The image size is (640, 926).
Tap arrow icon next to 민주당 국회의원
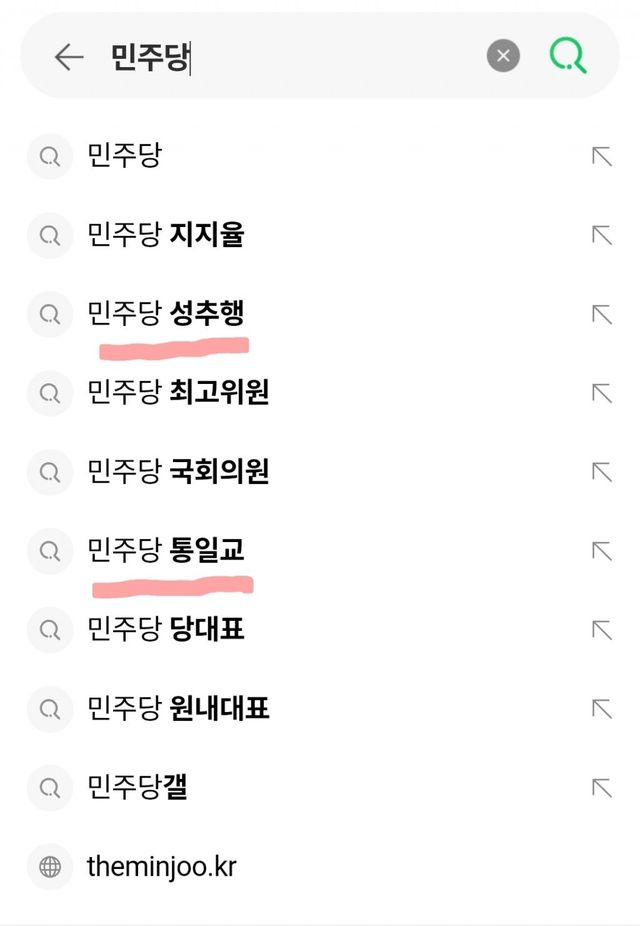pyautogui.click(x=601, y=471)
